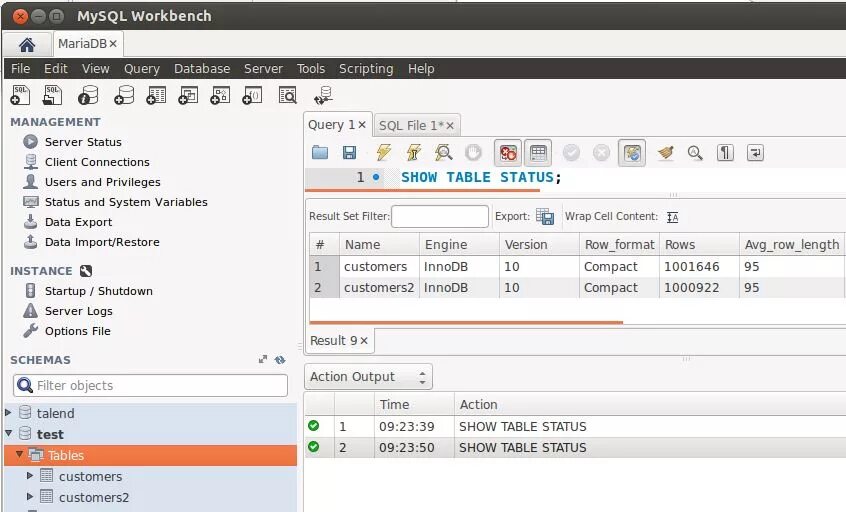Create a new view icon
This screenshot has height=512, width=846.
[188, 95]
